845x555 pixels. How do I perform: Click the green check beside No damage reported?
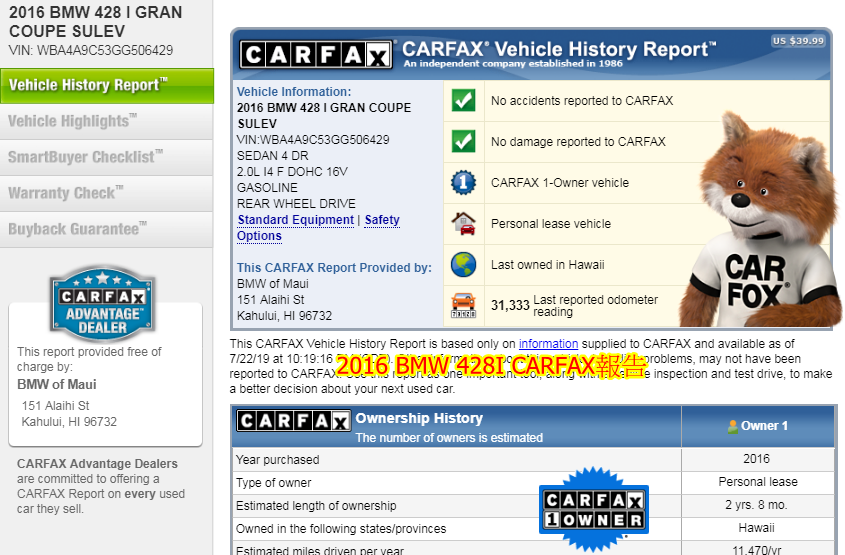(463, 142)
